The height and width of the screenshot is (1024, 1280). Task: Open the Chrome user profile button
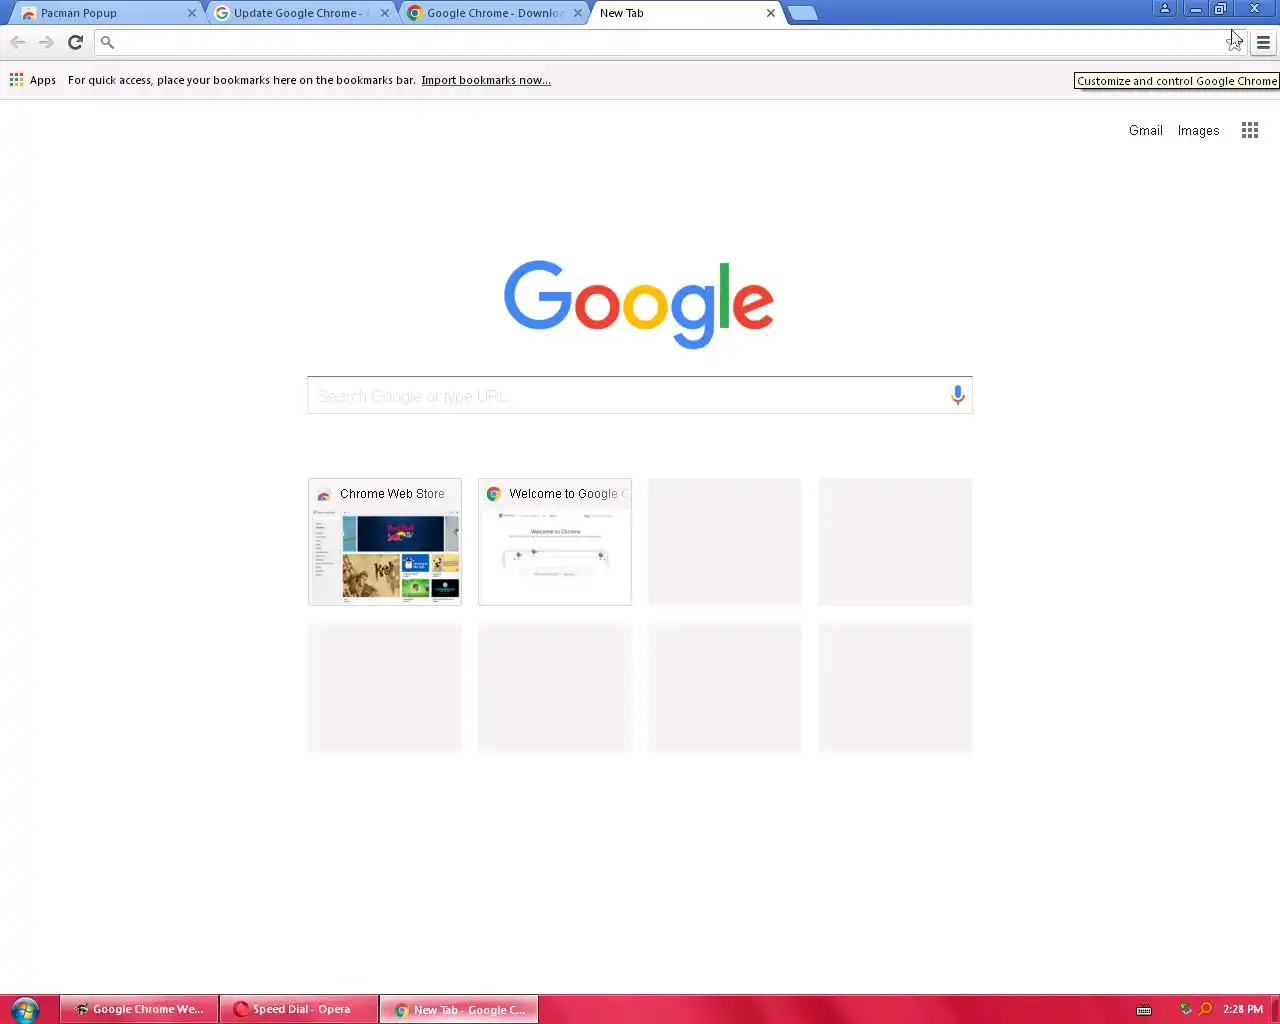pyautogui.click(x=1165, y=8)
